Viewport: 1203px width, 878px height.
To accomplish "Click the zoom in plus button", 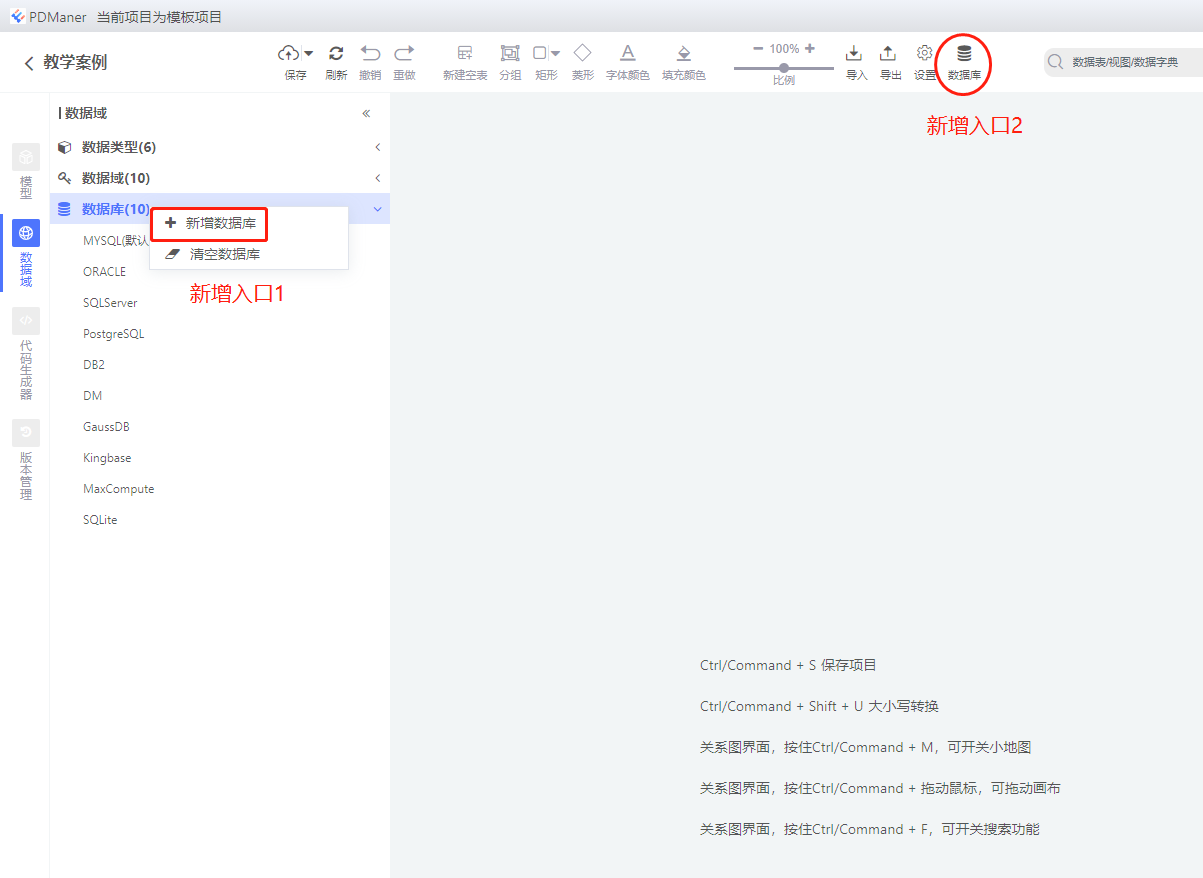I will (809, 48).
